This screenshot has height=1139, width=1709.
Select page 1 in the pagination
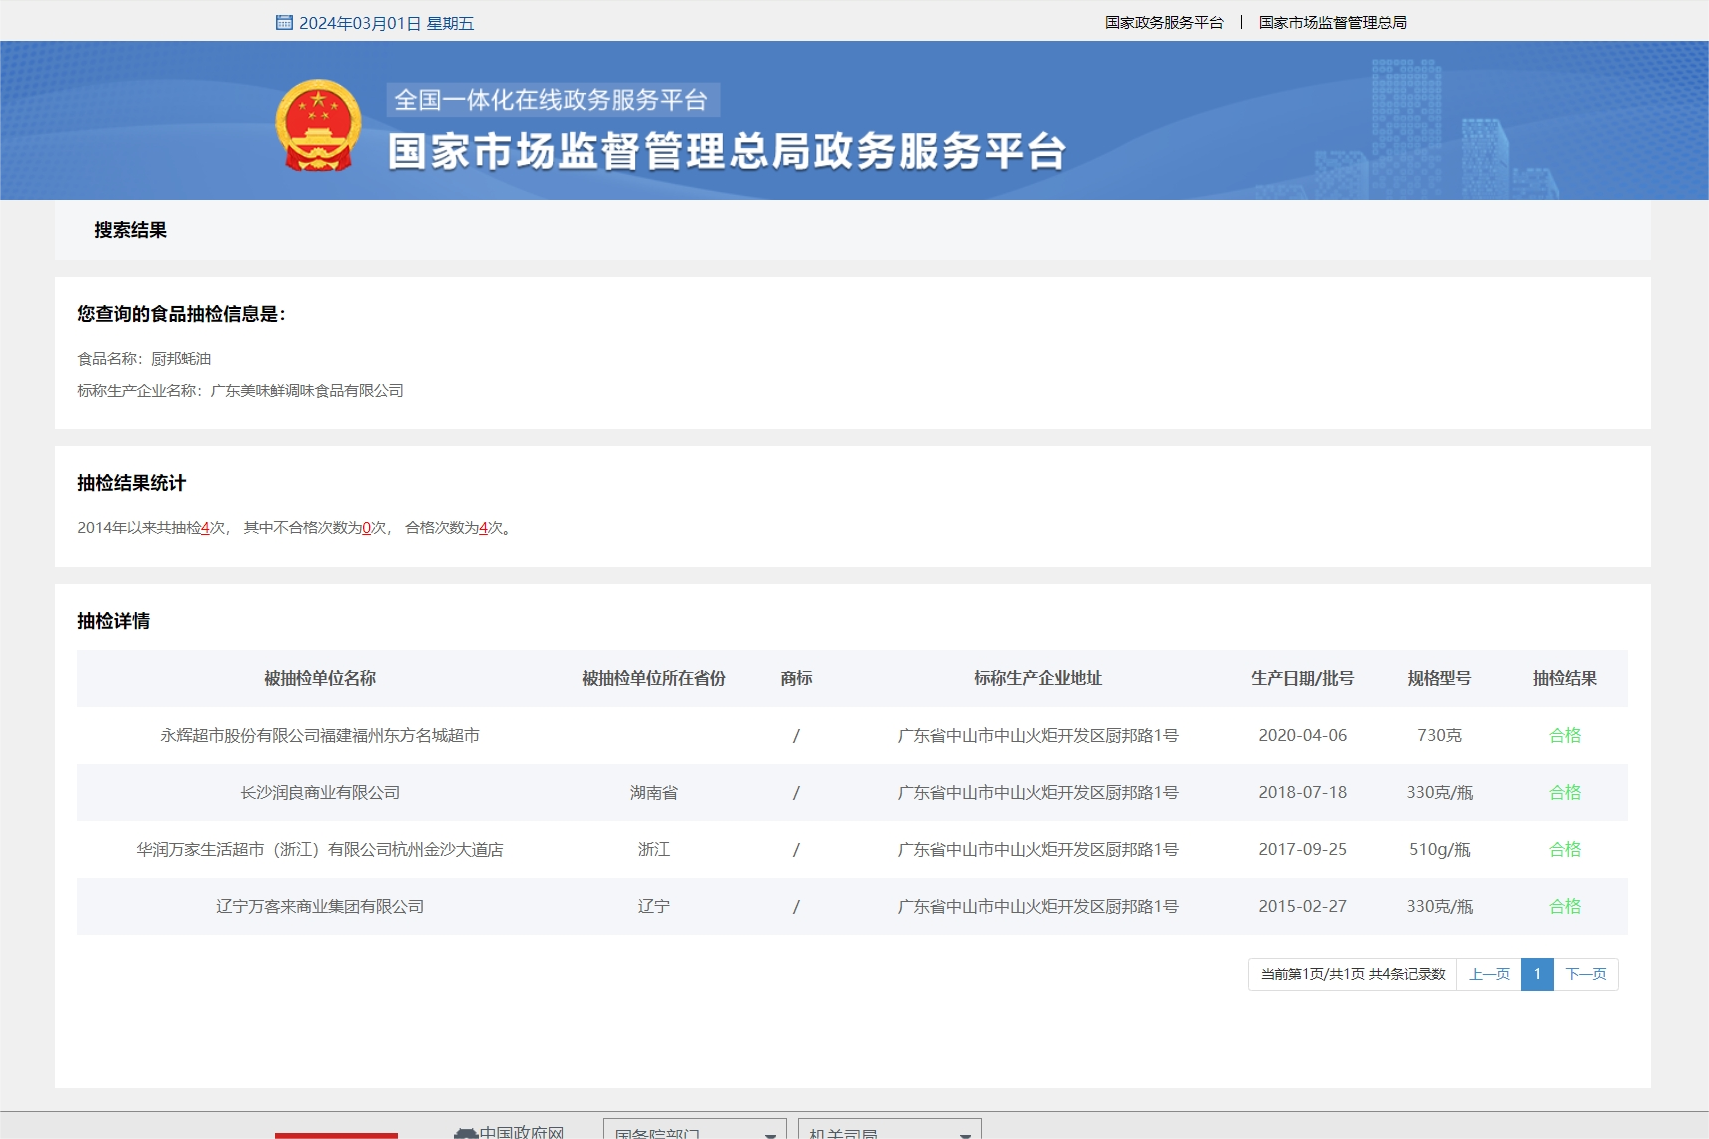pos(1537,974)
